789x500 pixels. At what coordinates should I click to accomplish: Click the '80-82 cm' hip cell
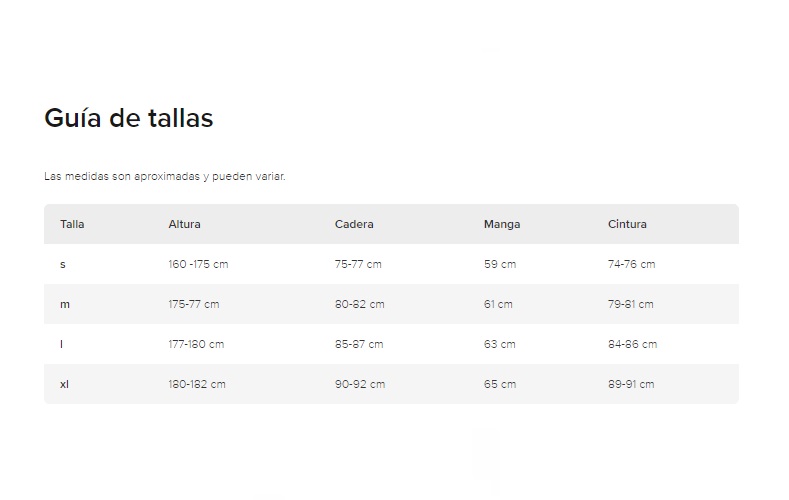click(360, 304)
